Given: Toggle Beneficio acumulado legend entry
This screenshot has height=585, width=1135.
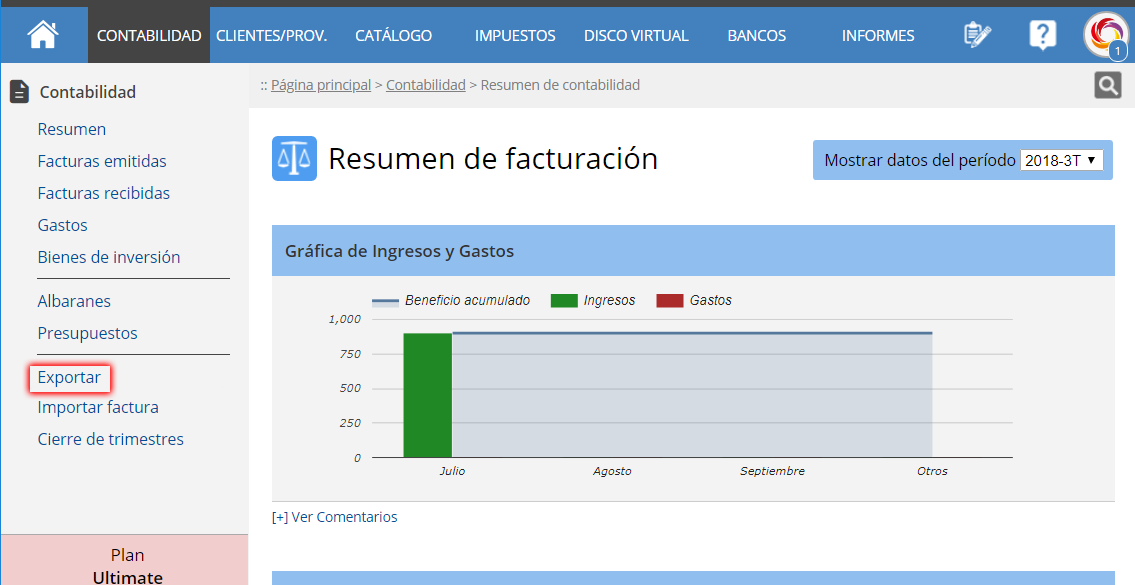Looking at the screenshot, I should [451, 300].
